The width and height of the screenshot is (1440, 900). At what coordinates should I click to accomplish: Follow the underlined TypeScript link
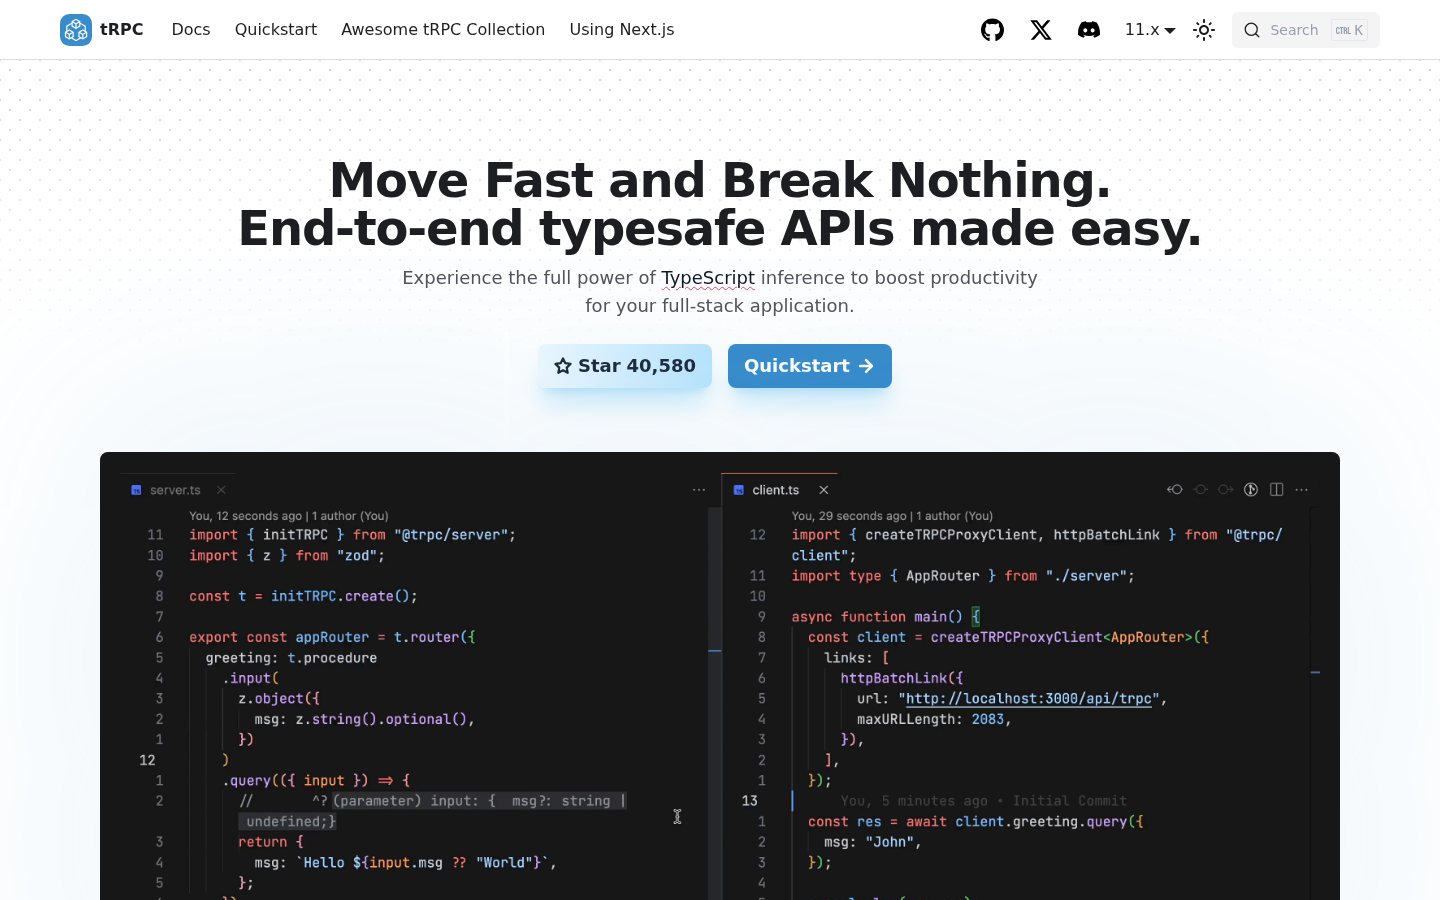pos(708,278)
